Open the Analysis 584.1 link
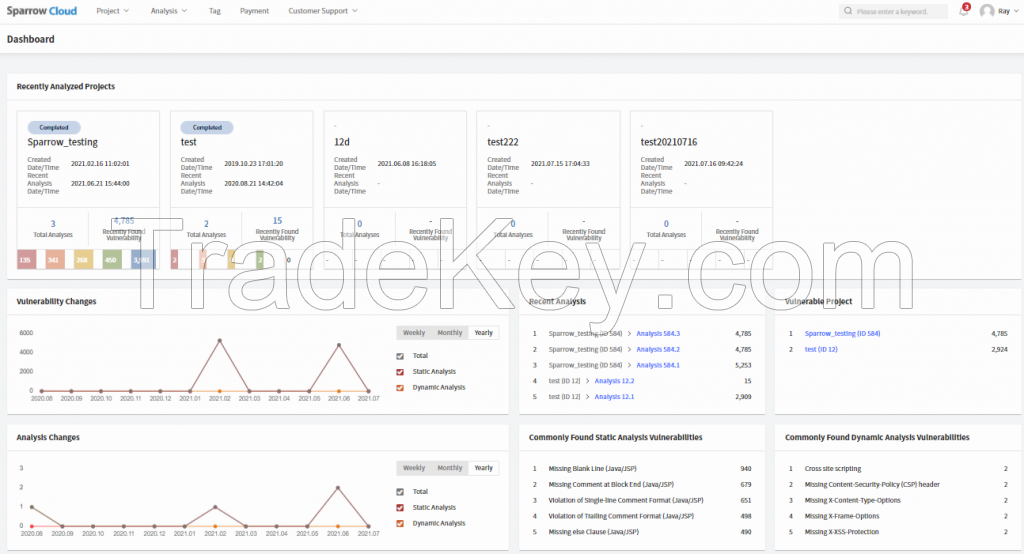 [x=658, y=365]
